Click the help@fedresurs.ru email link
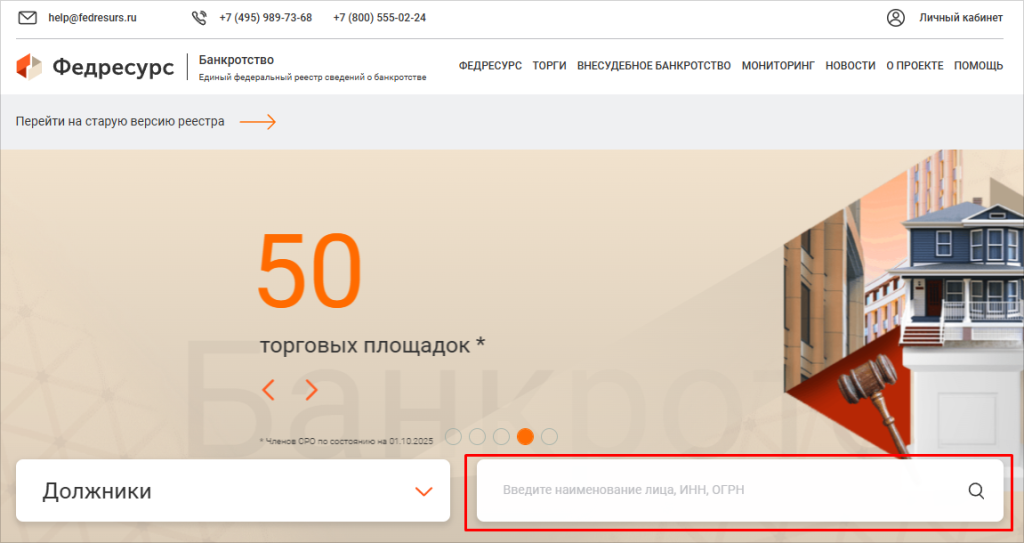Image resolution: width=1024 pixels, height=543 pixels. coord(92,18)
